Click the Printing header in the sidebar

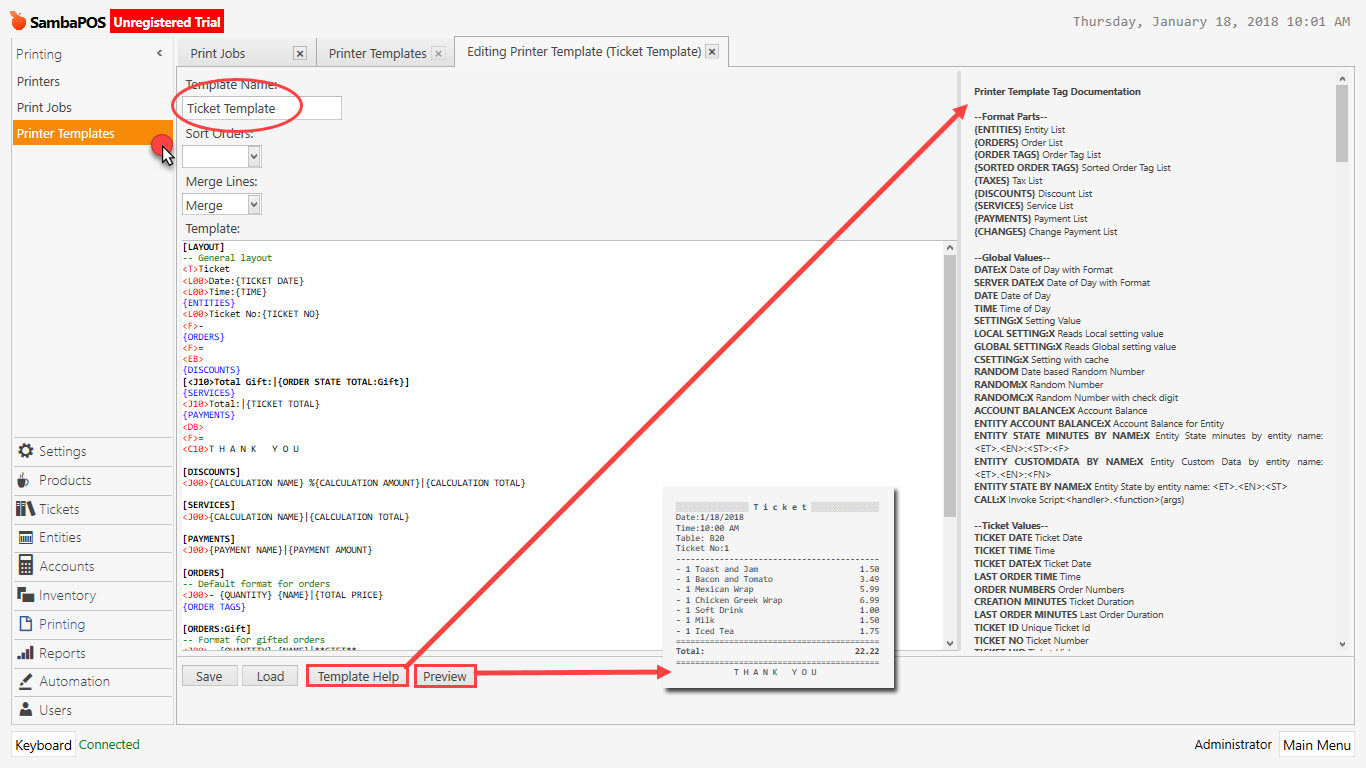click(x=39, y=54)
